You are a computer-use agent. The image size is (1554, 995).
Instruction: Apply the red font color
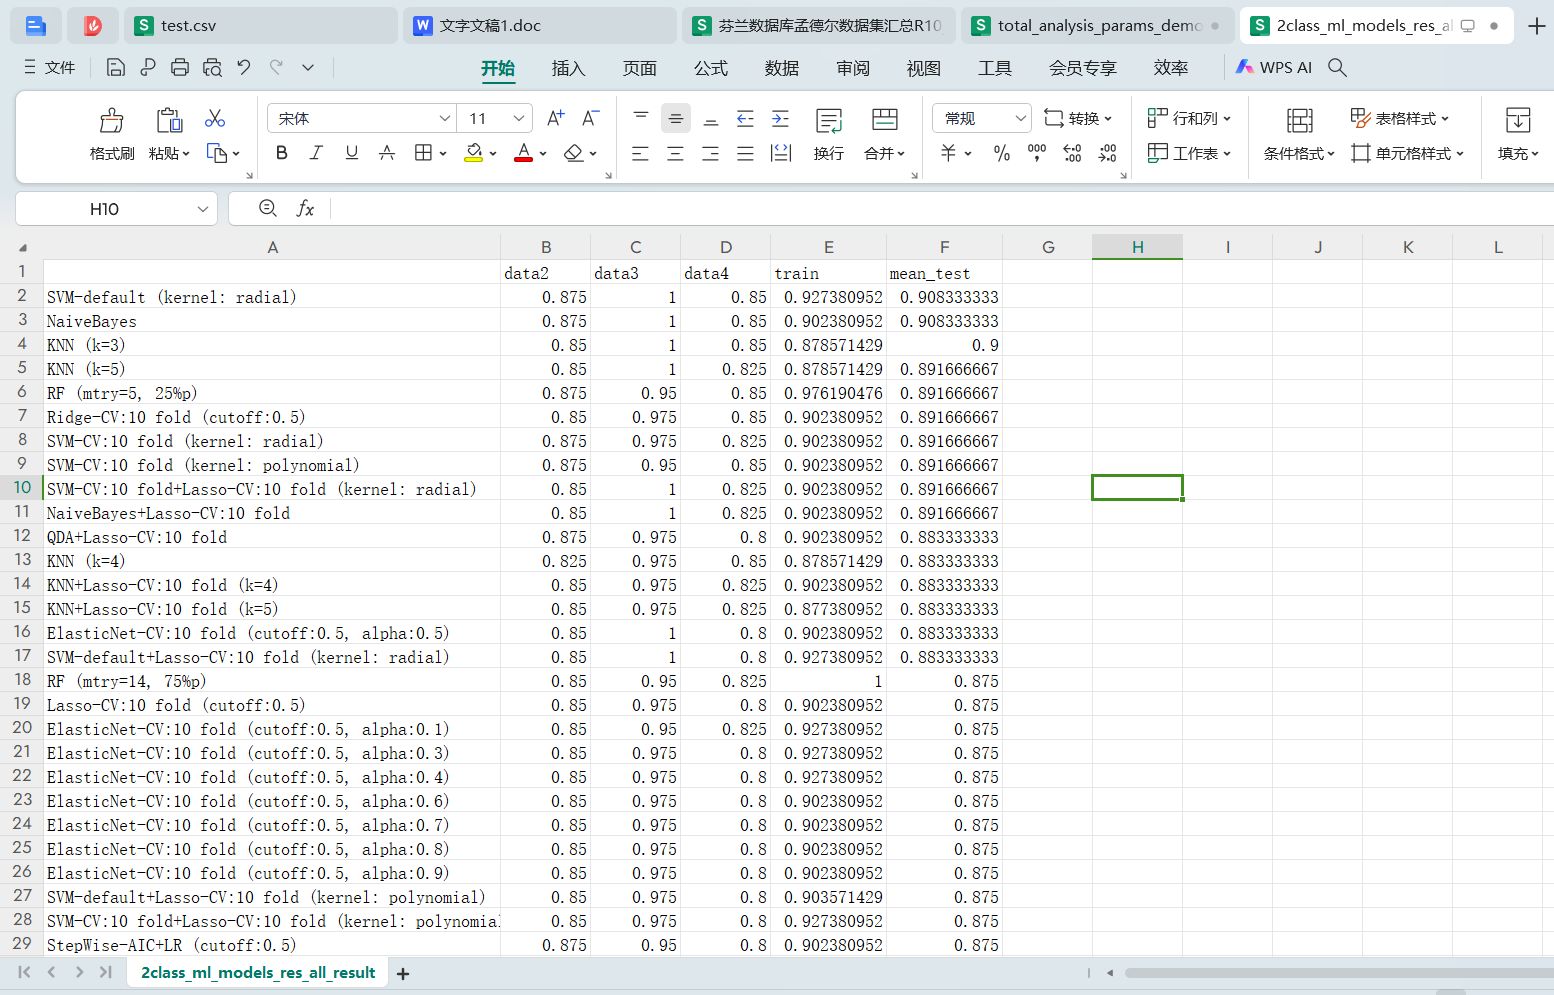(x=523, y=153)
